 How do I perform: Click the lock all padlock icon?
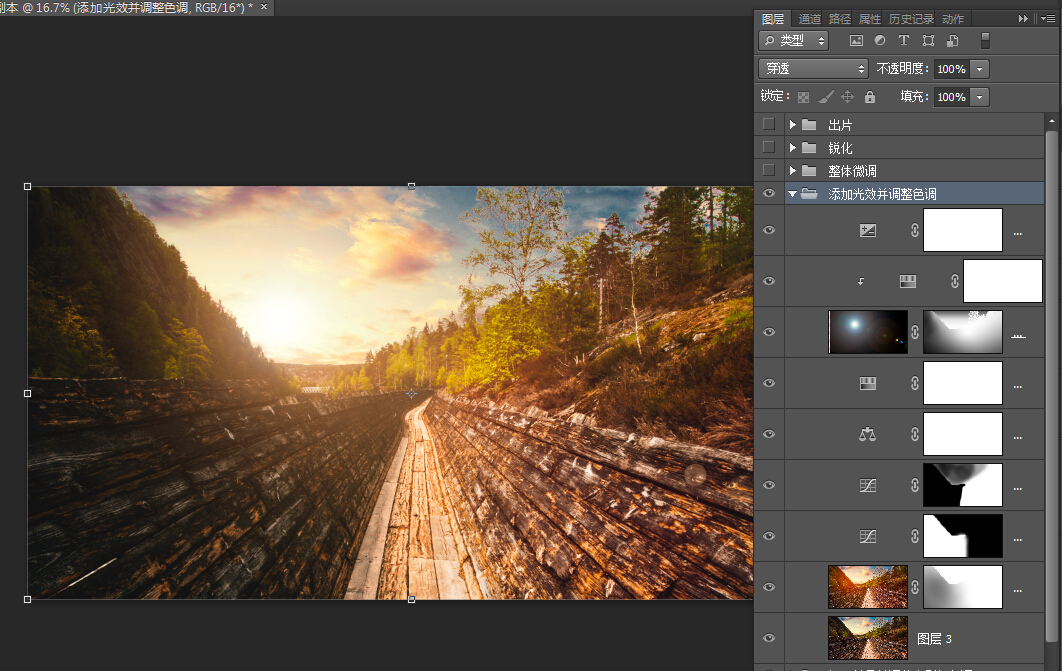(870, 97)
